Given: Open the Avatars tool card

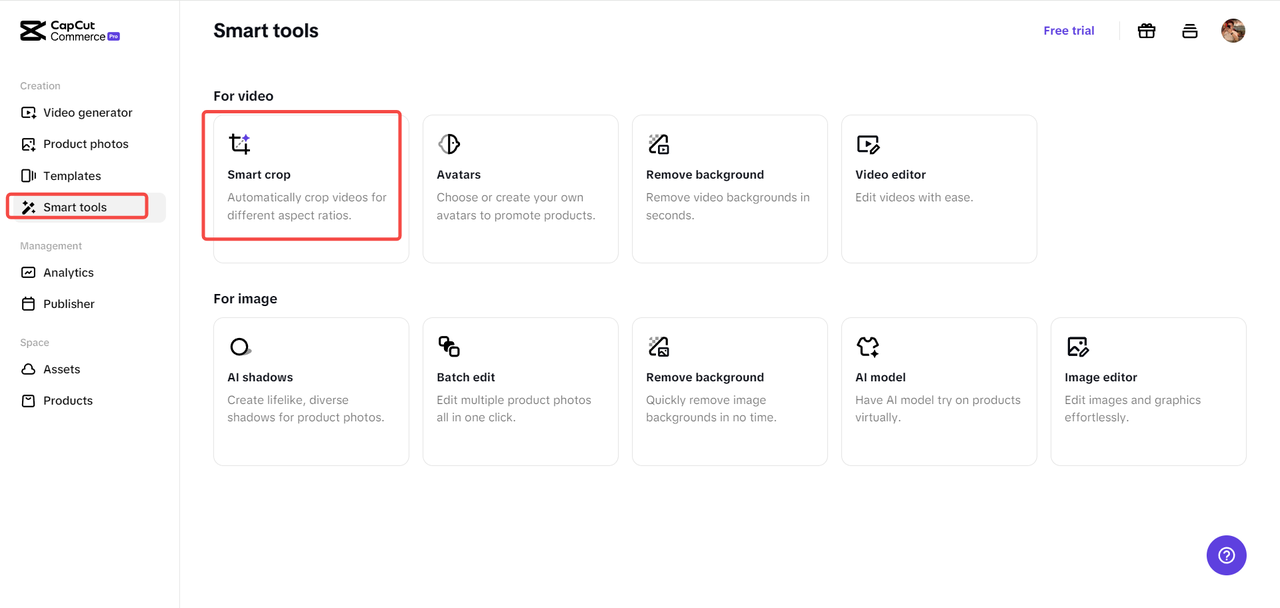Looking at the screenshot, I should pyautogui.click(x=520, y=188).
